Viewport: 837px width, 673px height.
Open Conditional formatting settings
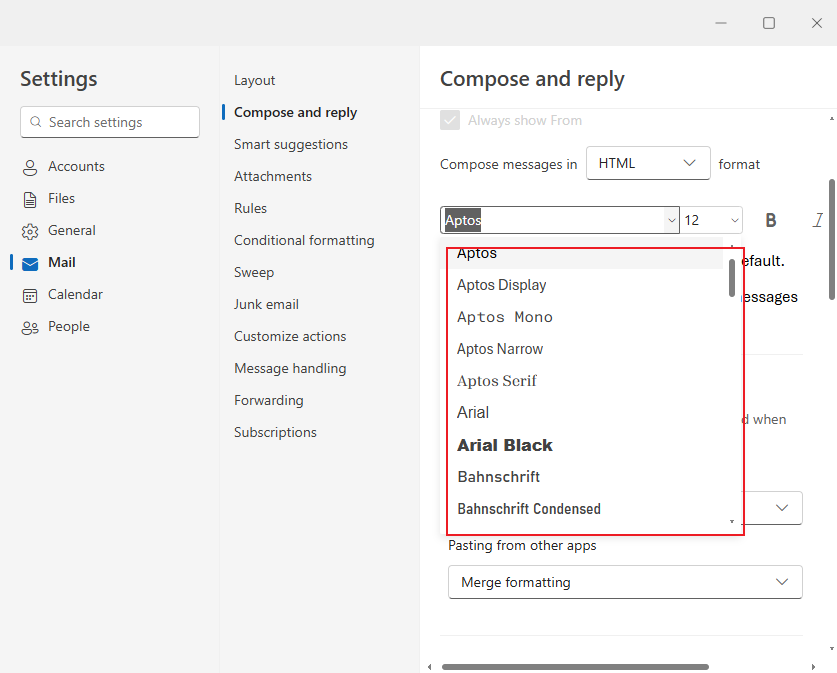coord(304,240)
